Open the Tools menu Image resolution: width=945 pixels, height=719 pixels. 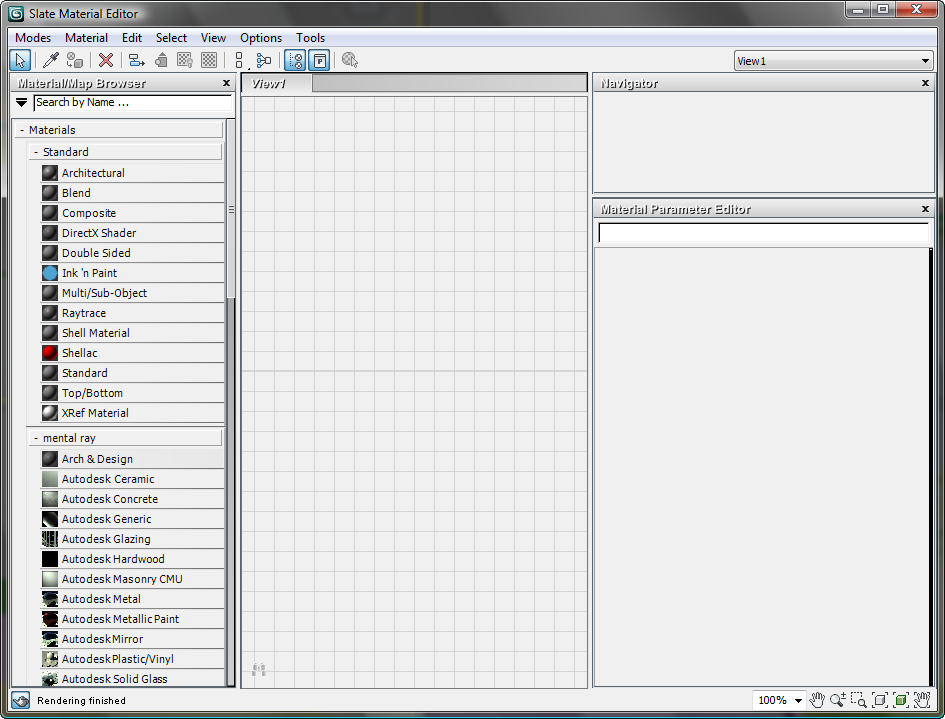(x=310, y=37)
